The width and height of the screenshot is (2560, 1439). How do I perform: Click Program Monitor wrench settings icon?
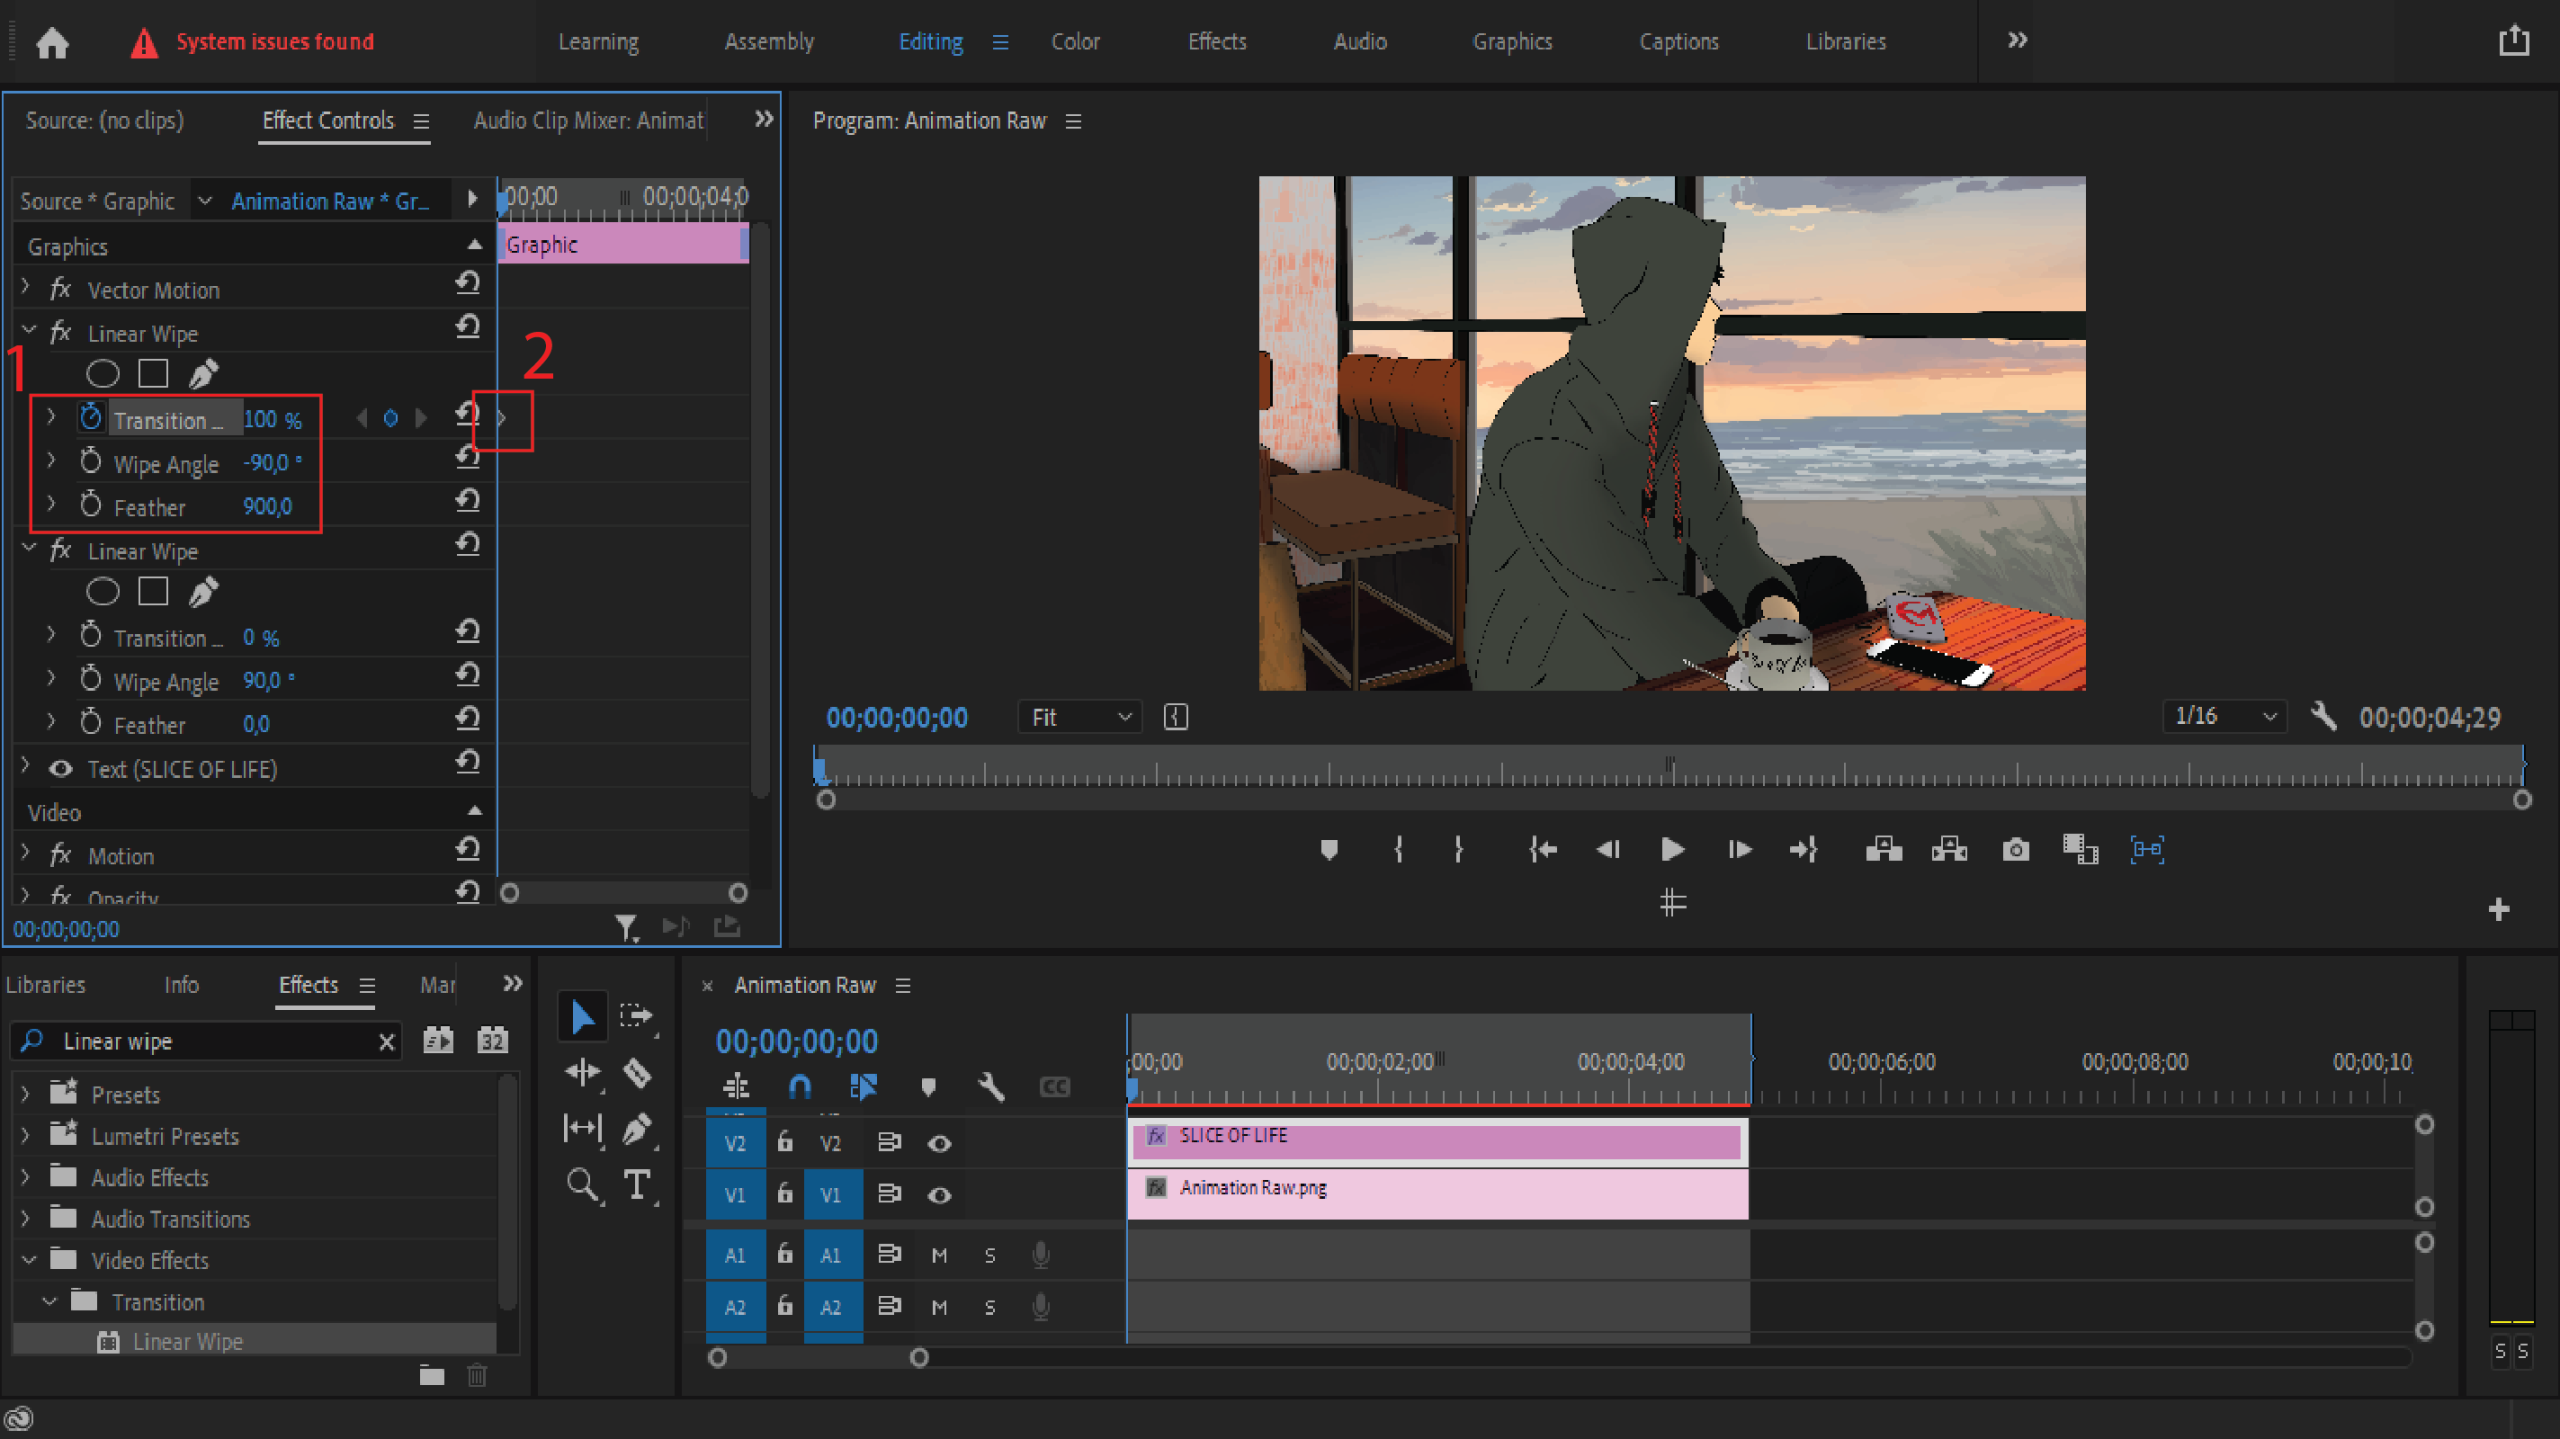[x=2323, y=716]
